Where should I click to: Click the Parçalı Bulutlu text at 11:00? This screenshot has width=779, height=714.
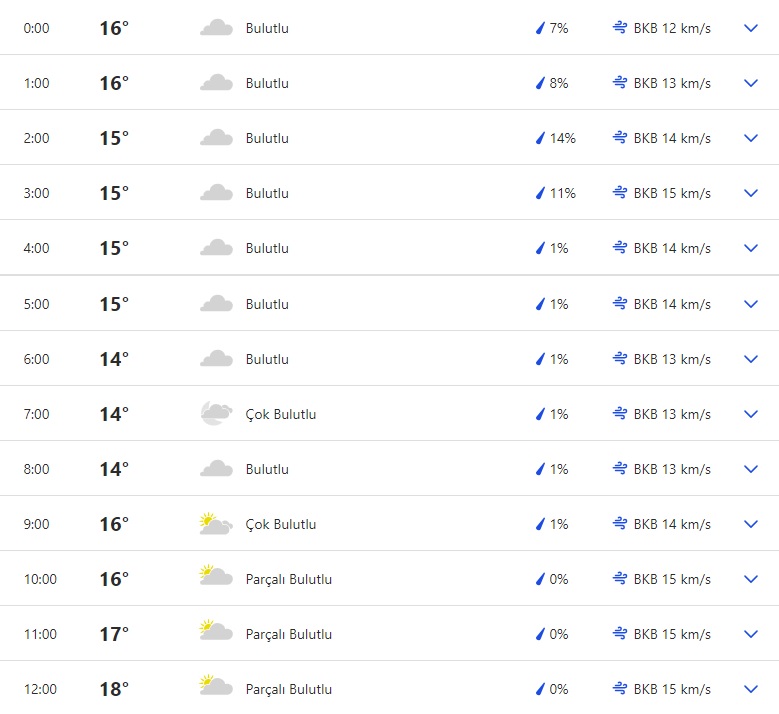coord(289,634)
